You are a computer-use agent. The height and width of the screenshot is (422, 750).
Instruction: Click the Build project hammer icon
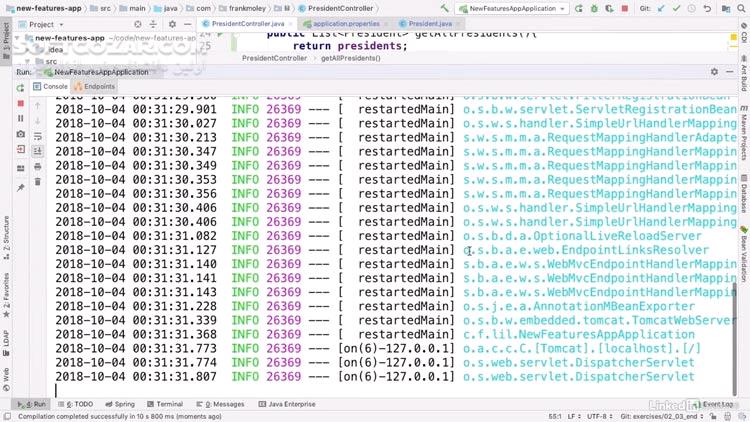click(x=444, y=9)
